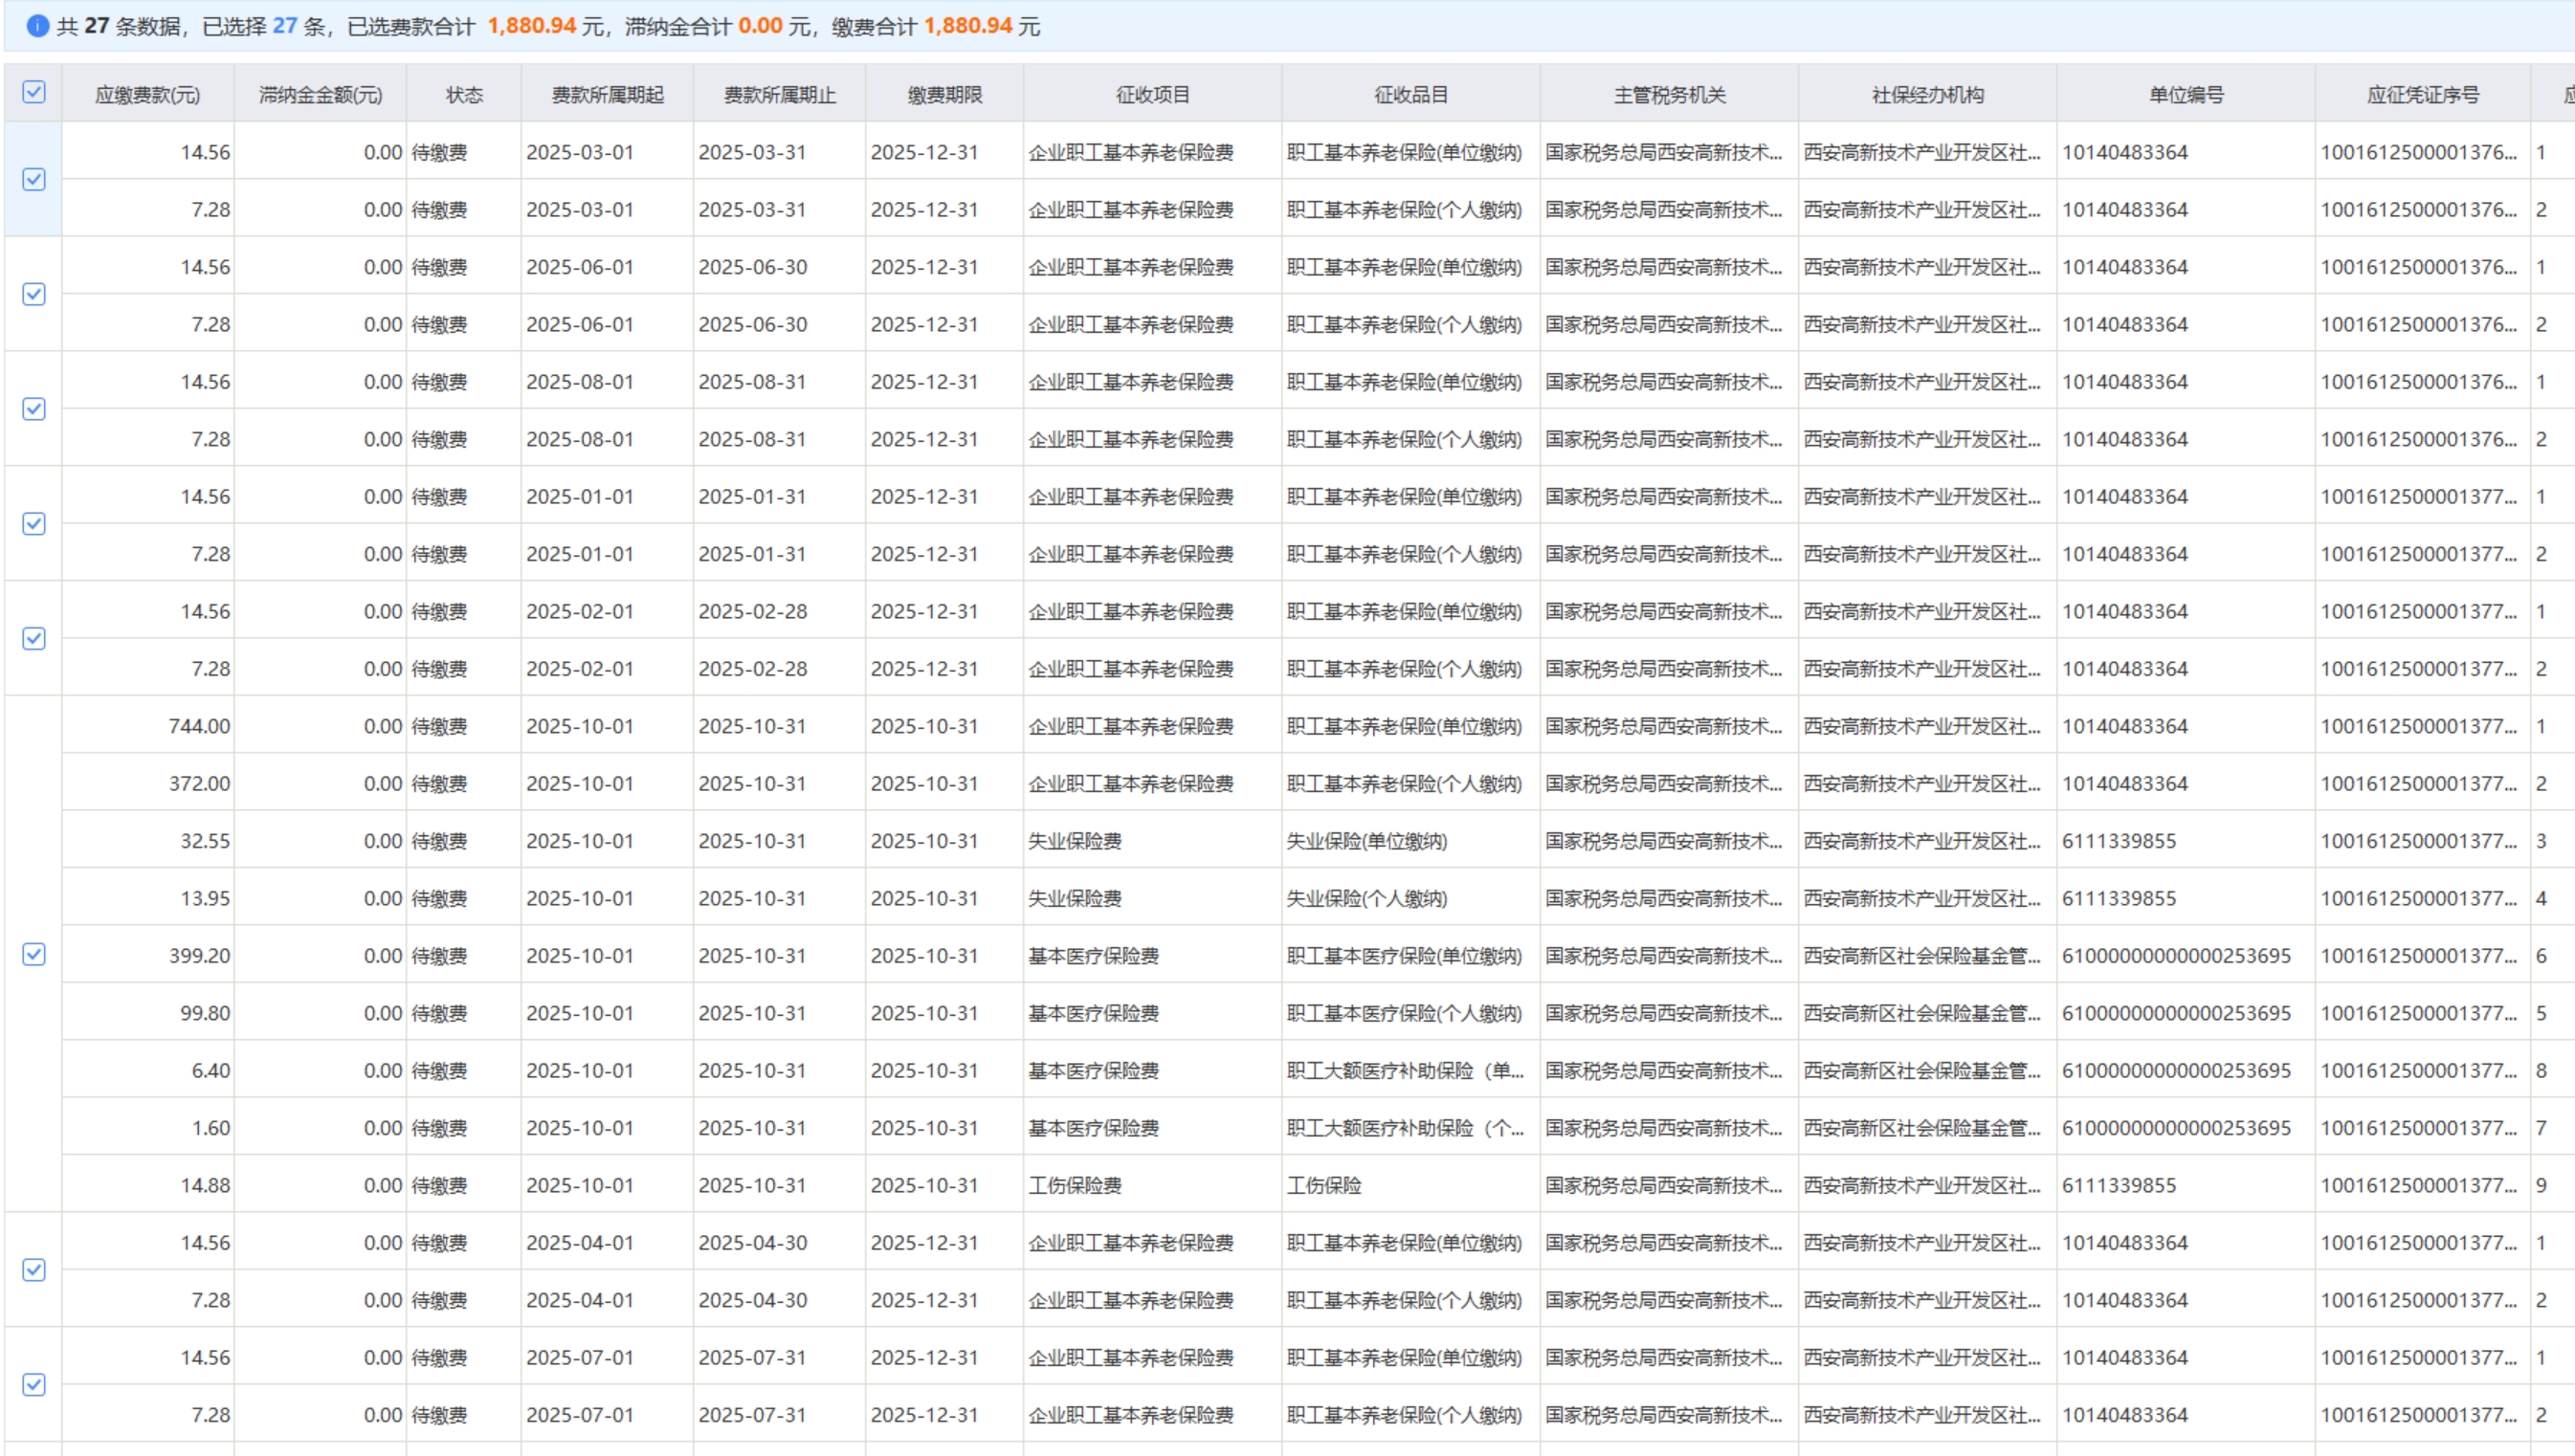Click the 状态 column header

coord(464,95)
